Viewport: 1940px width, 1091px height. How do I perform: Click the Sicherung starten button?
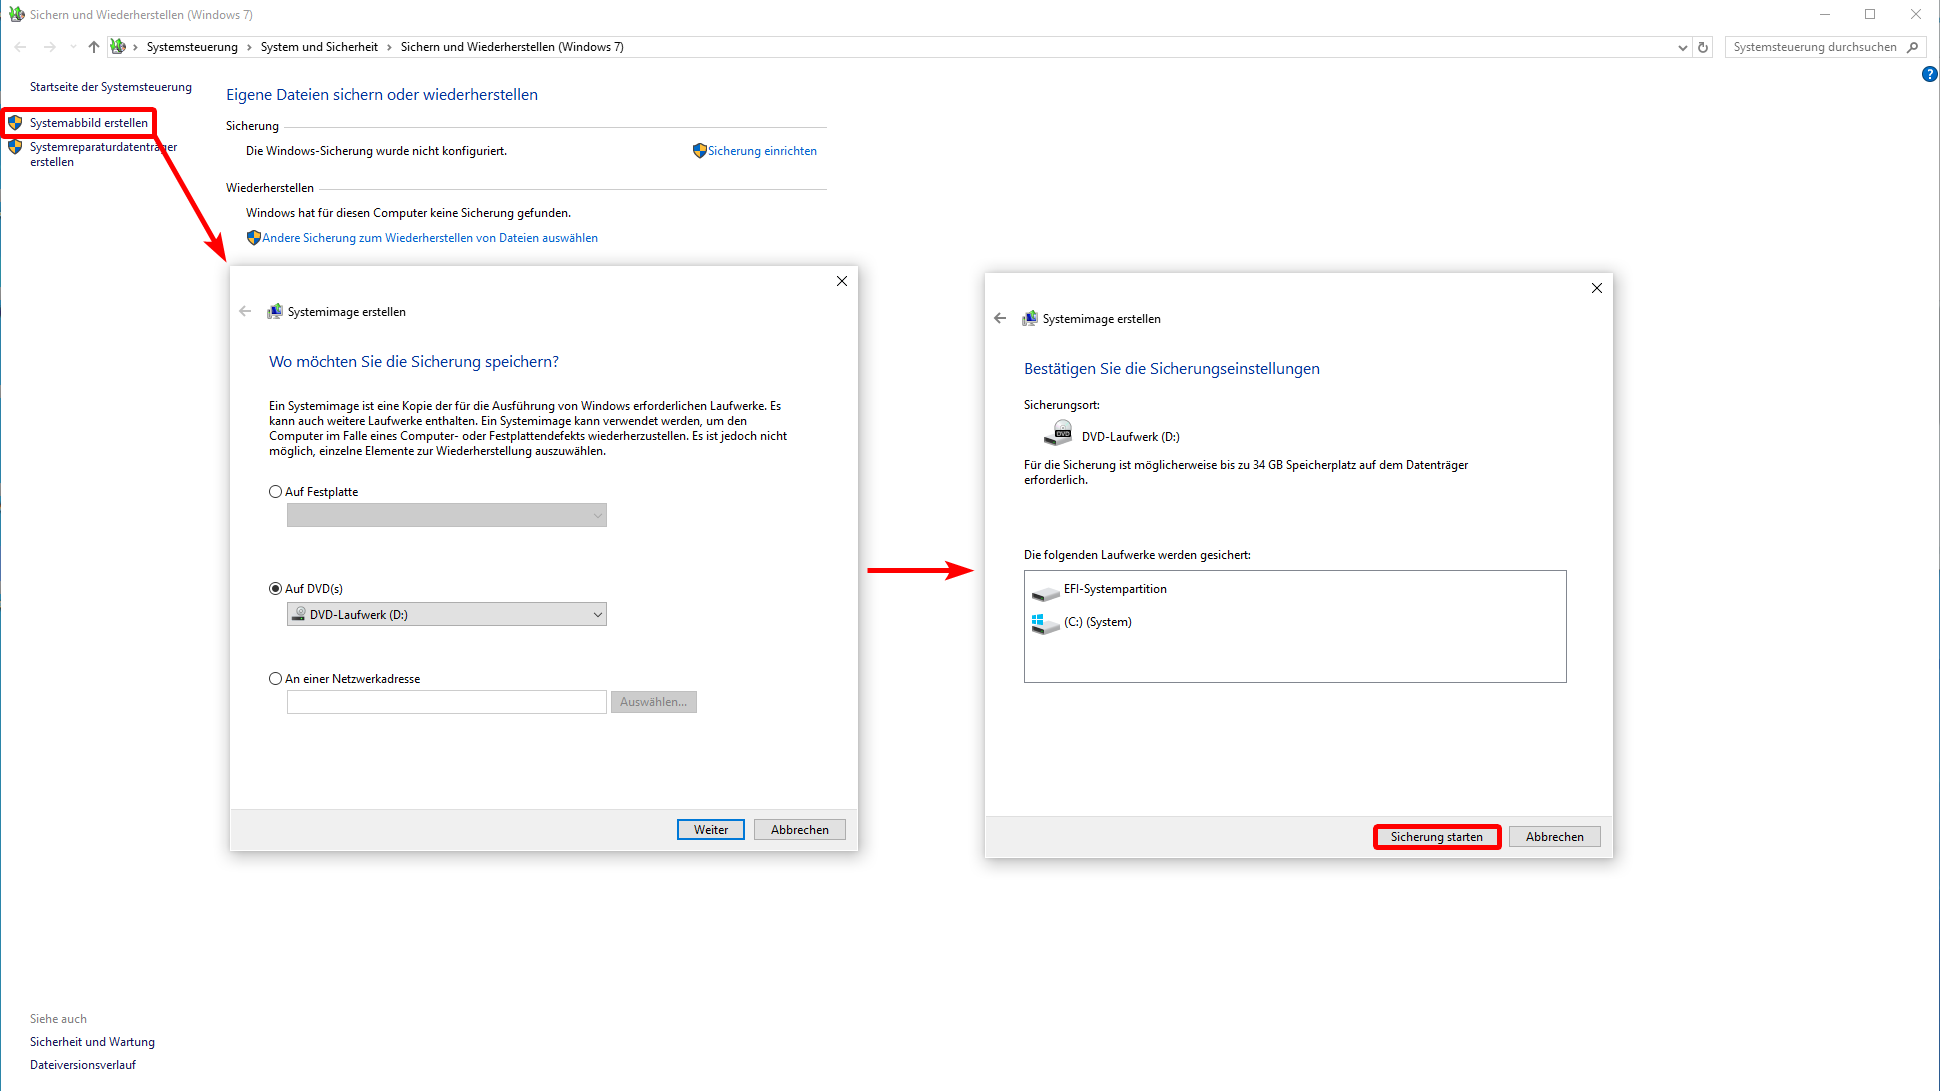tap(1436, 837)
